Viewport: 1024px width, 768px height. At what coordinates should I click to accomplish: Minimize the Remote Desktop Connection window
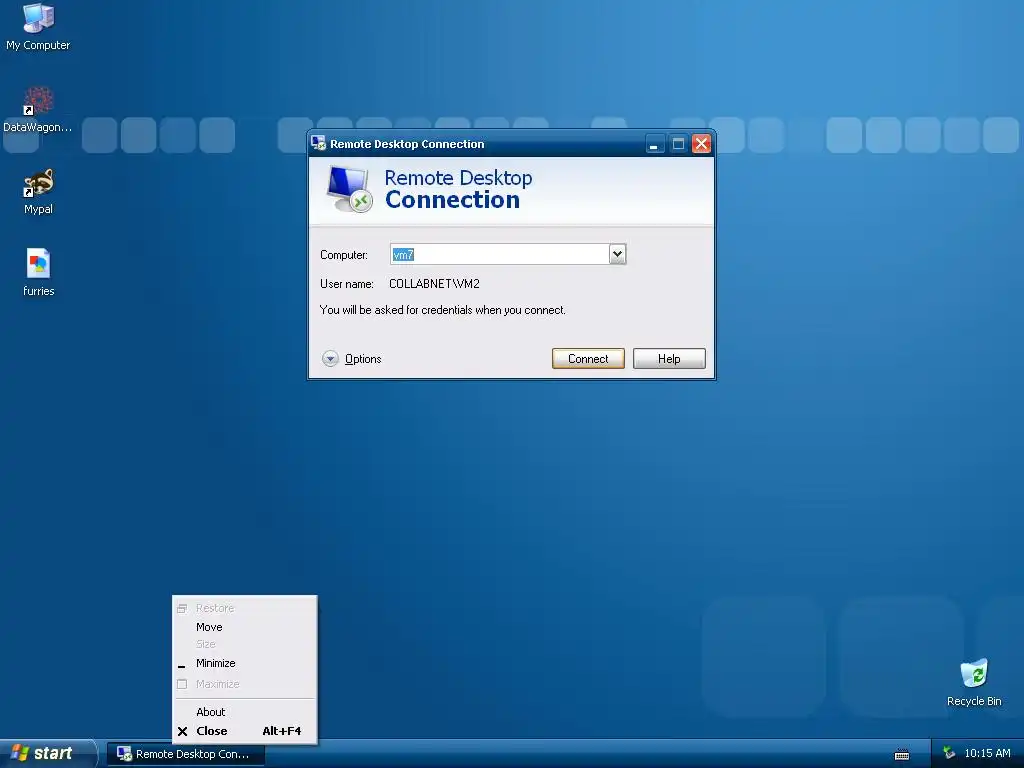point(654,144)
